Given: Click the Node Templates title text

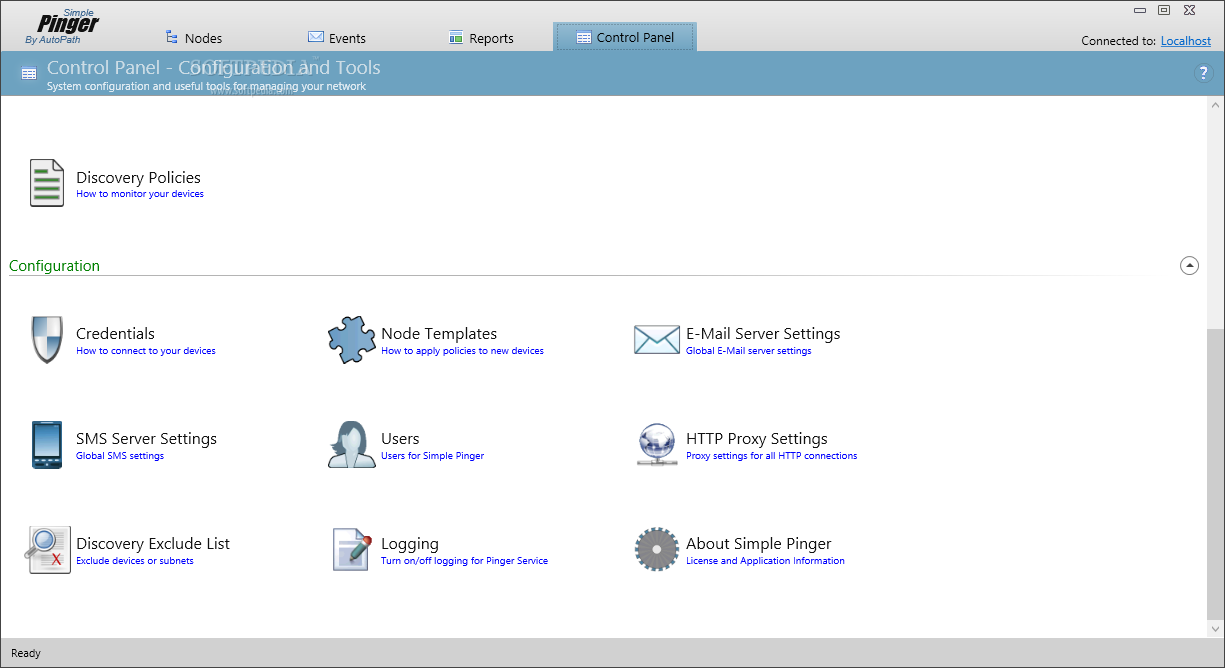Looking at the screenshot, I should pos(439,333).
